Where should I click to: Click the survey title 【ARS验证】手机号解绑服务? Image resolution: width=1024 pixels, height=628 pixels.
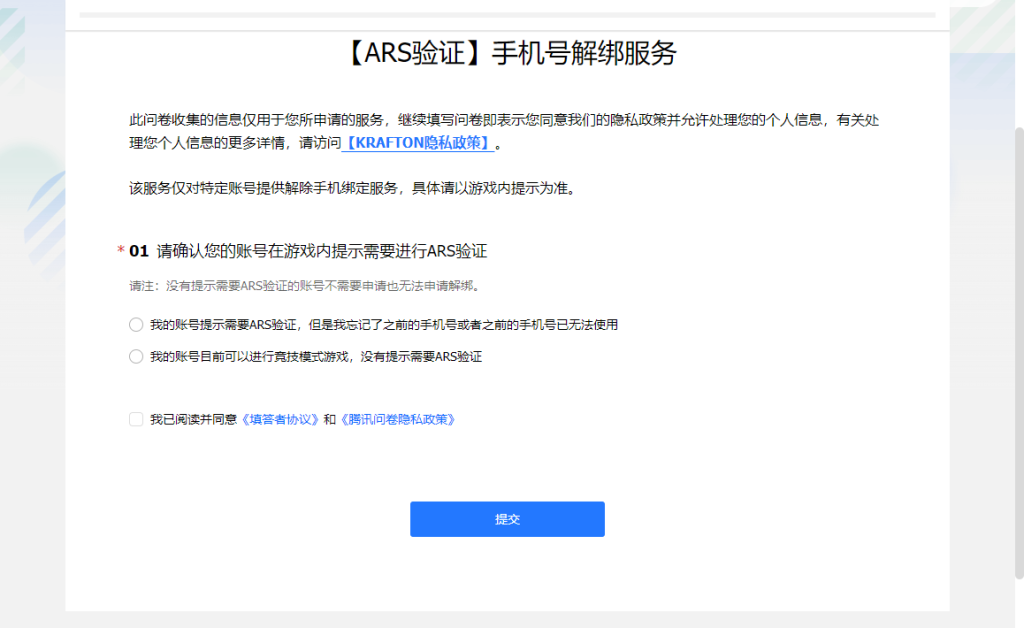(512, 54)
